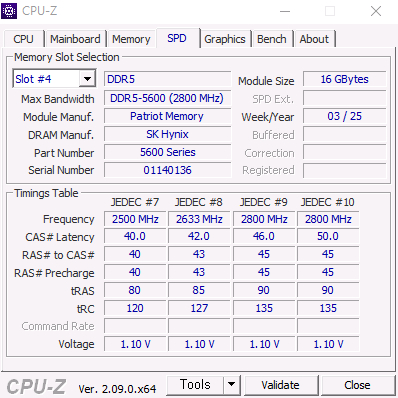
Task: Click the JEDEC #7 column header
Action: 135,202
